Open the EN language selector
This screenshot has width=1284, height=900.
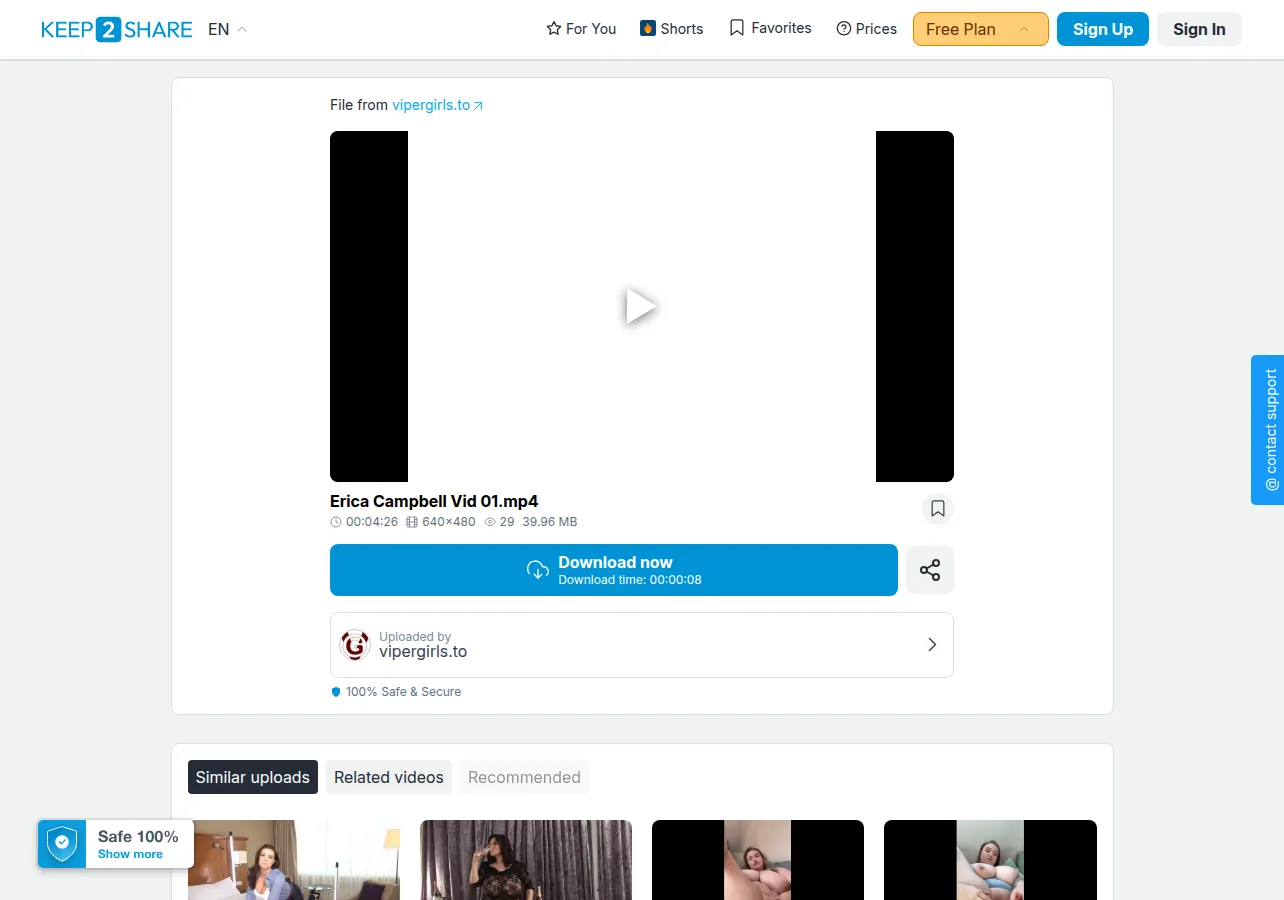coord(227,29)
